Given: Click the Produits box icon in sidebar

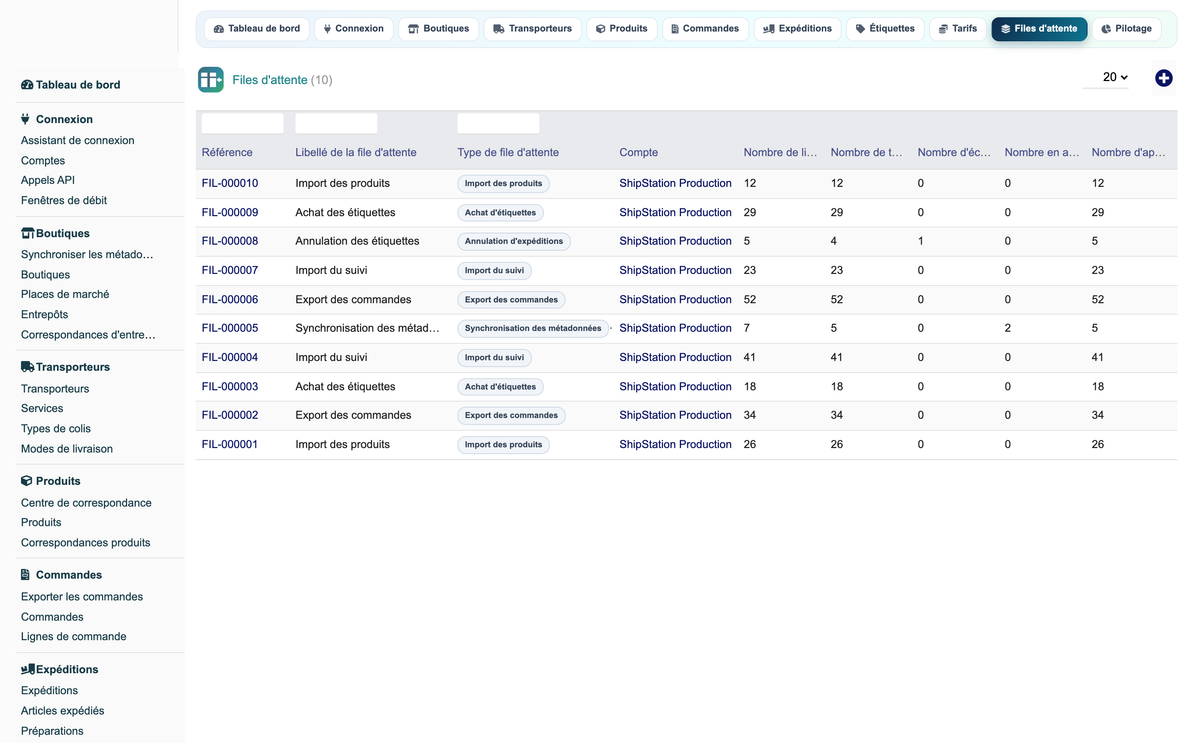Looking at the screenshot, I should [27, 481].
